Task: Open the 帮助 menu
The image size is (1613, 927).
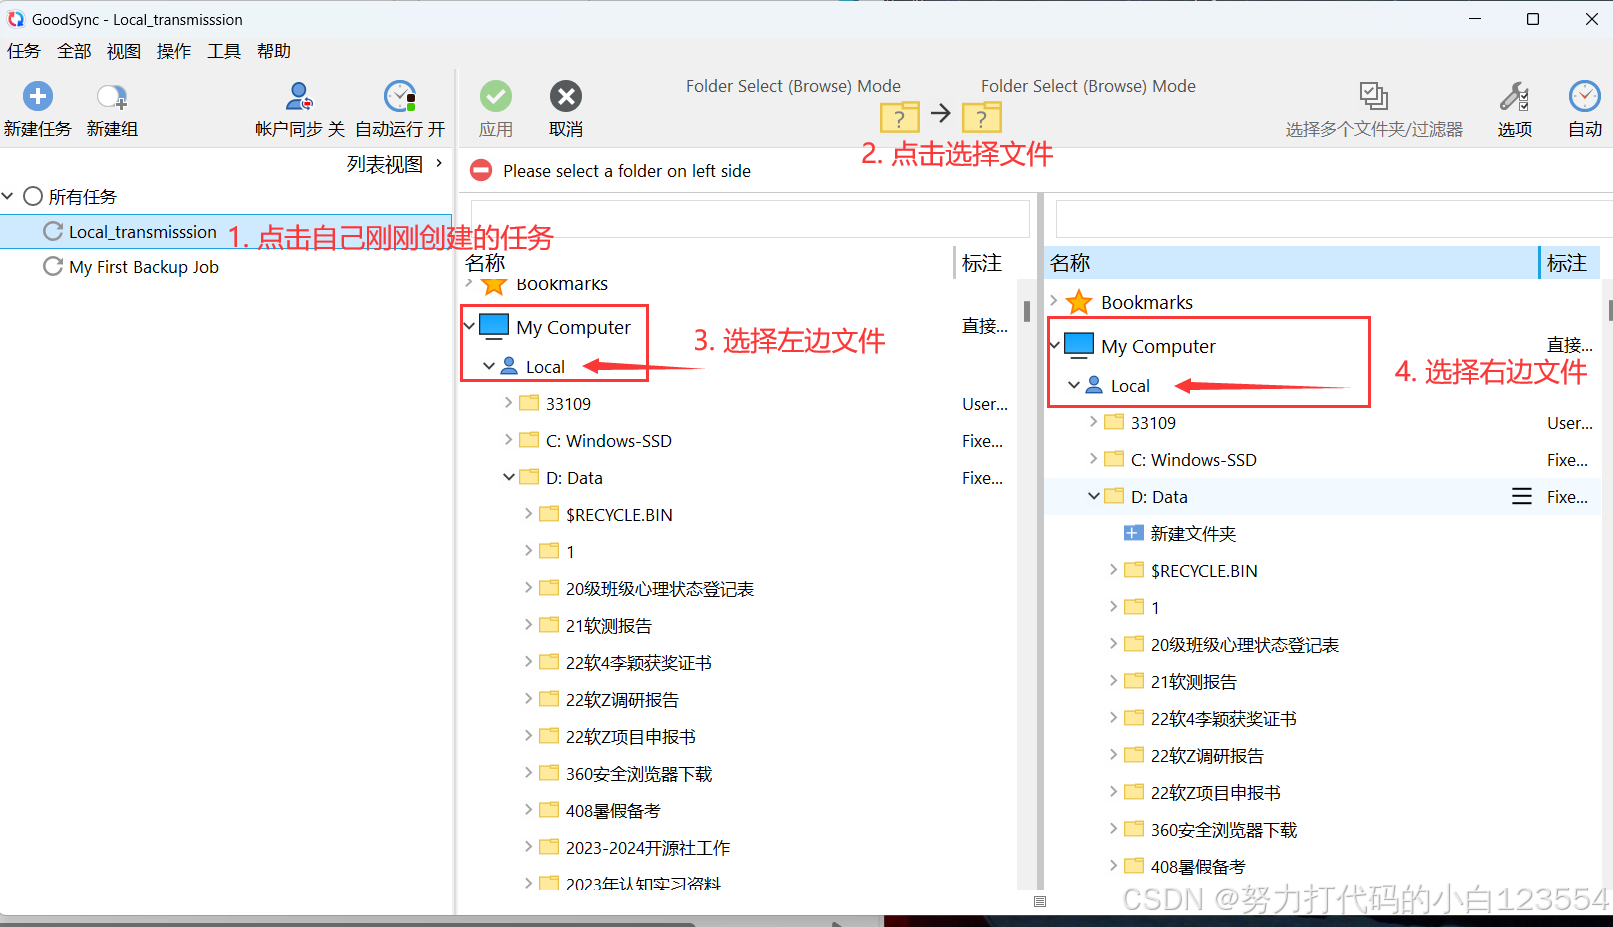Action: pyautogui.click(x=274, y=51)
